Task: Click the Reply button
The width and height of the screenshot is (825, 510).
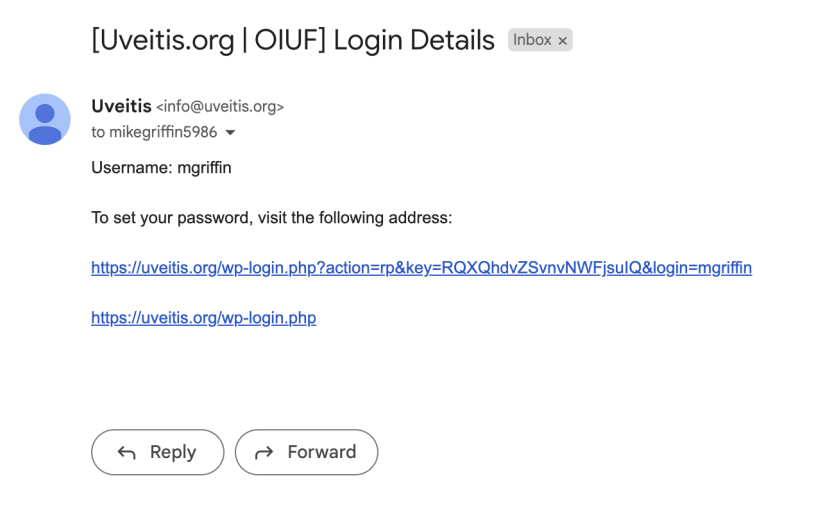Action: pyautogui.click(x=158, y=452)
